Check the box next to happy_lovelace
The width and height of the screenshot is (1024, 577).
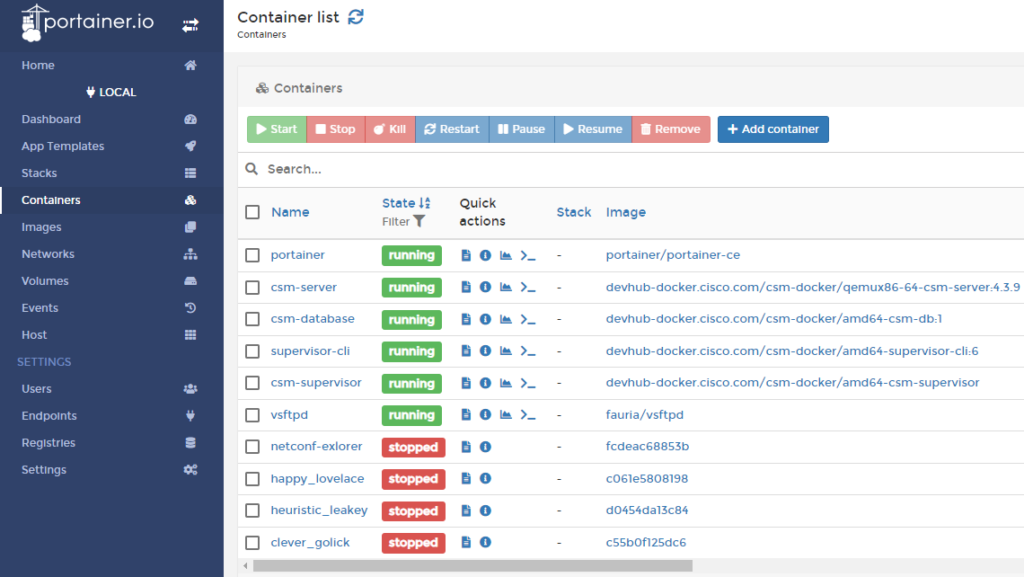tap(253, 479)
